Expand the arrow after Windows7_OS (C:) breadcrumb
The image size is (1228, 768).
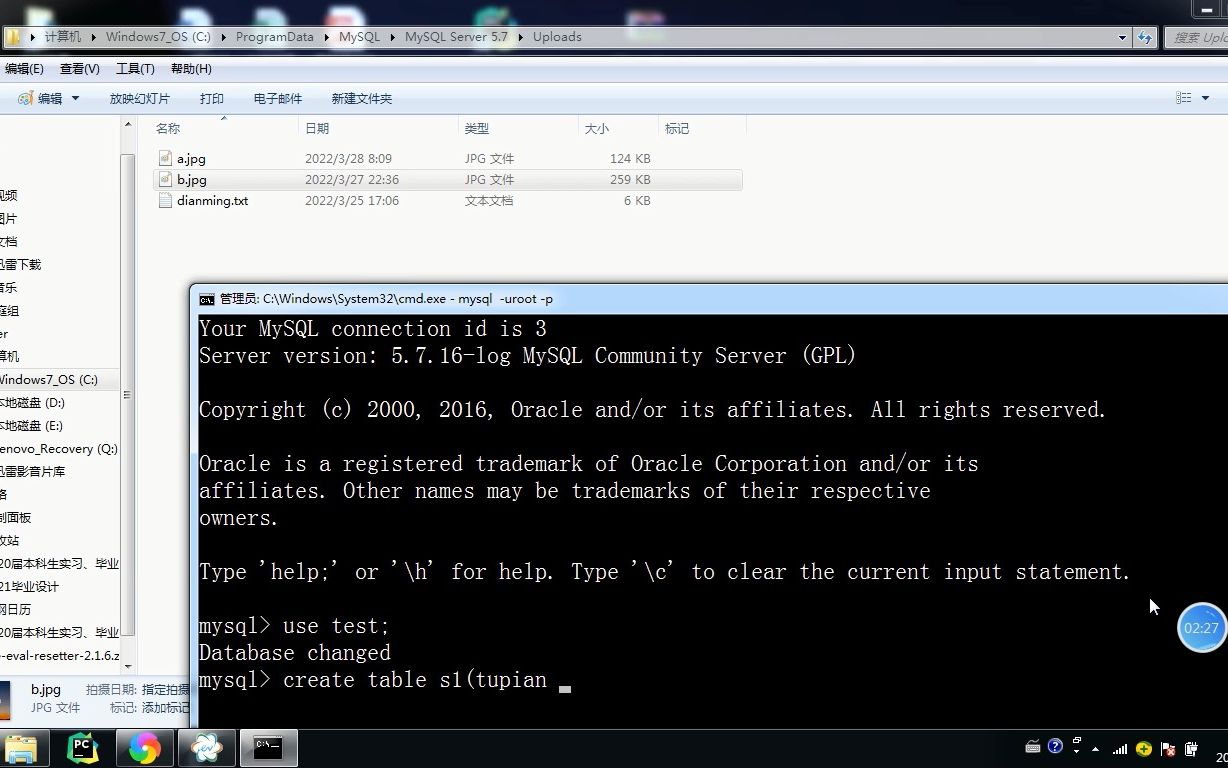point(223,37)
